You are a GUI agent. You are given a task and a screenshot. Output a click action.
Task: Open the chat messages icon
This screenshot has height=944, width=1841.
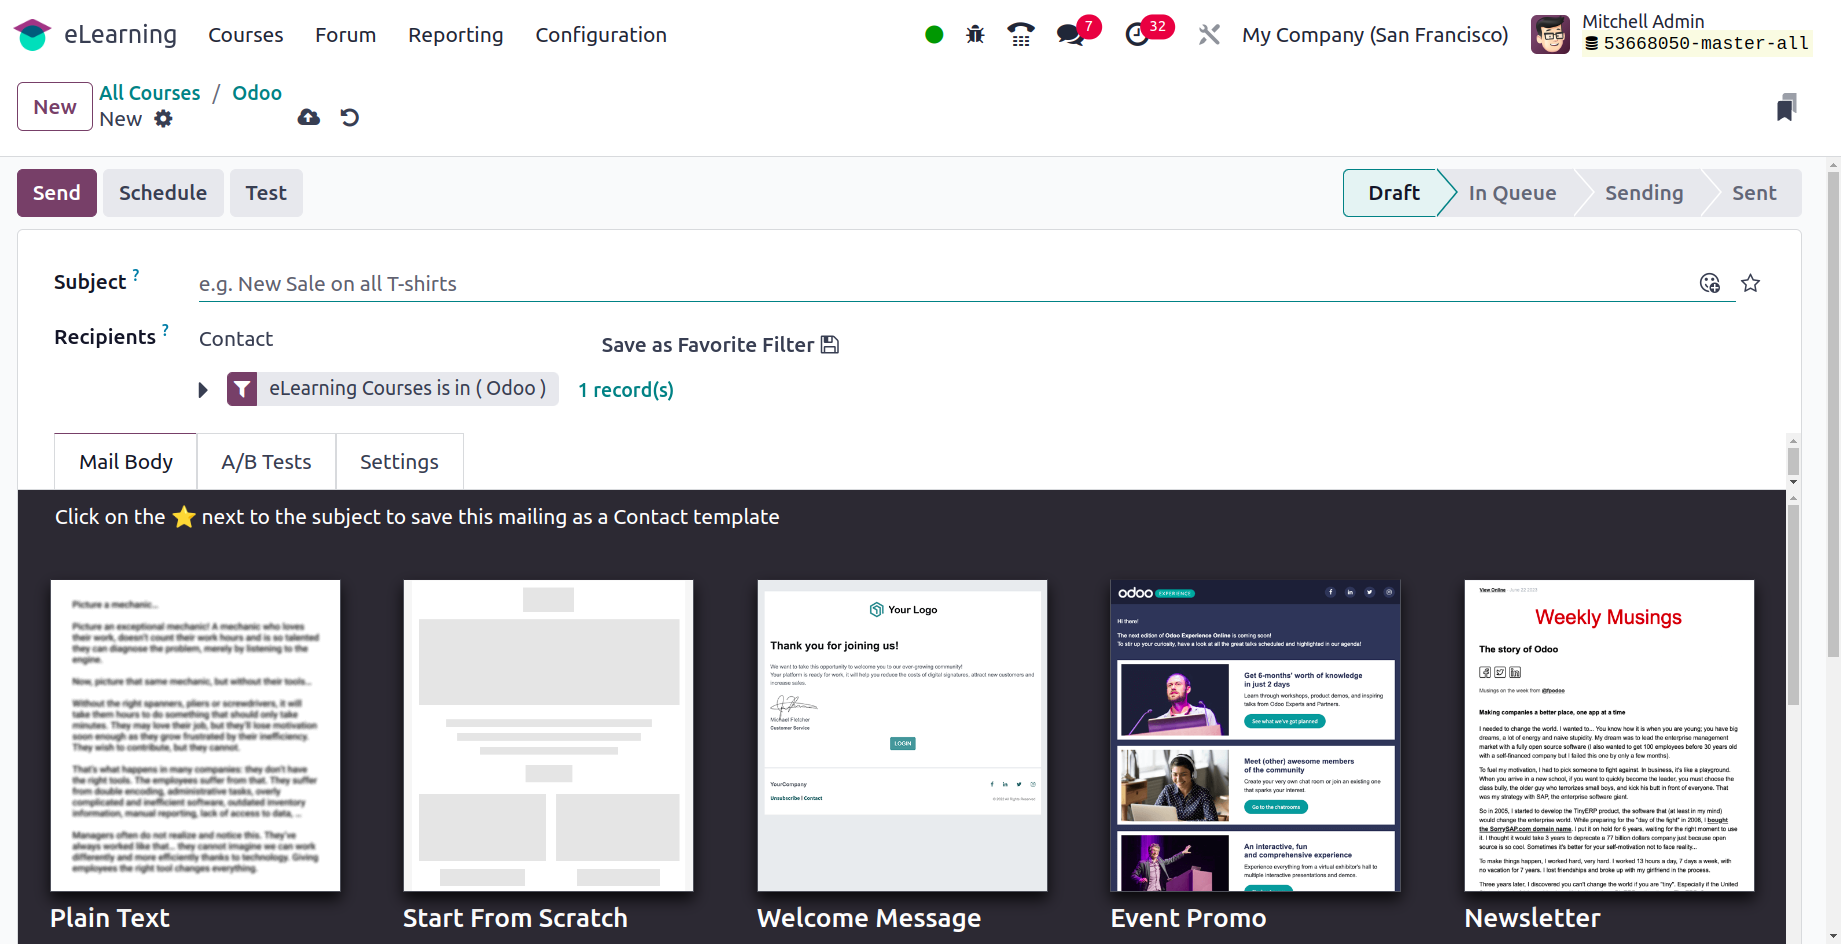click(1070, 35)
